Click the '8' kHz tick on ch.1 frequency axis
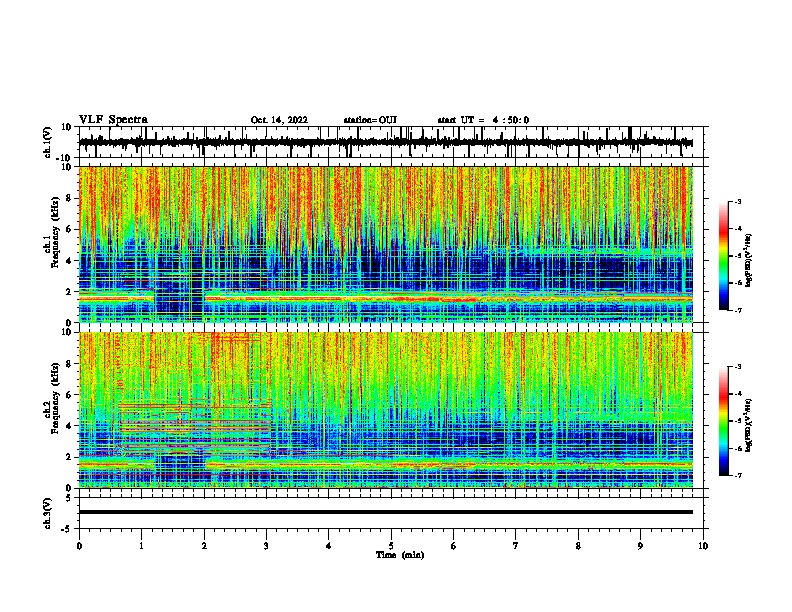This screenshot has width=792, height=612. pyautogui.click(x=70, y=198)
